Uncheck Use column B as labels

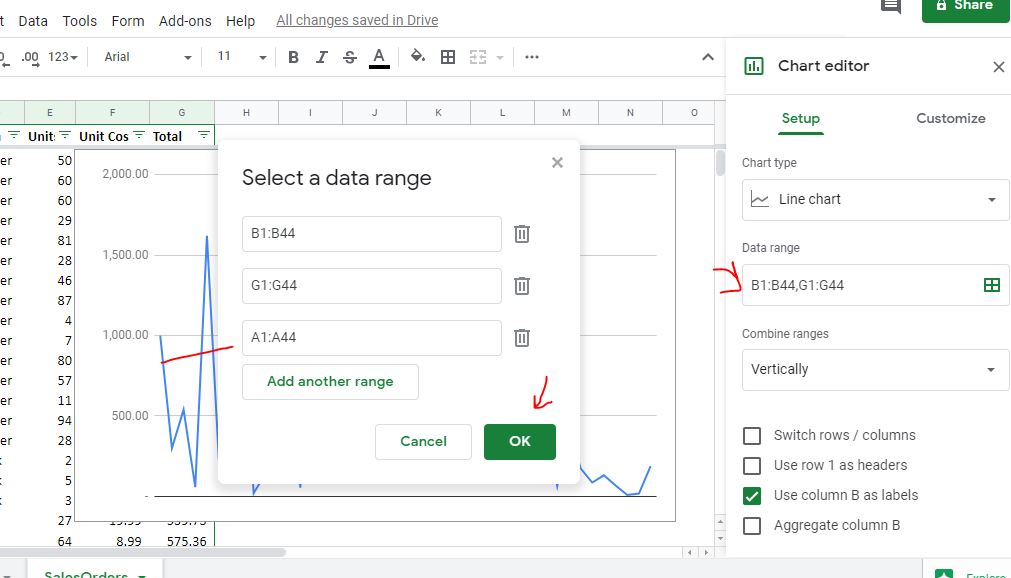[751, 495]
